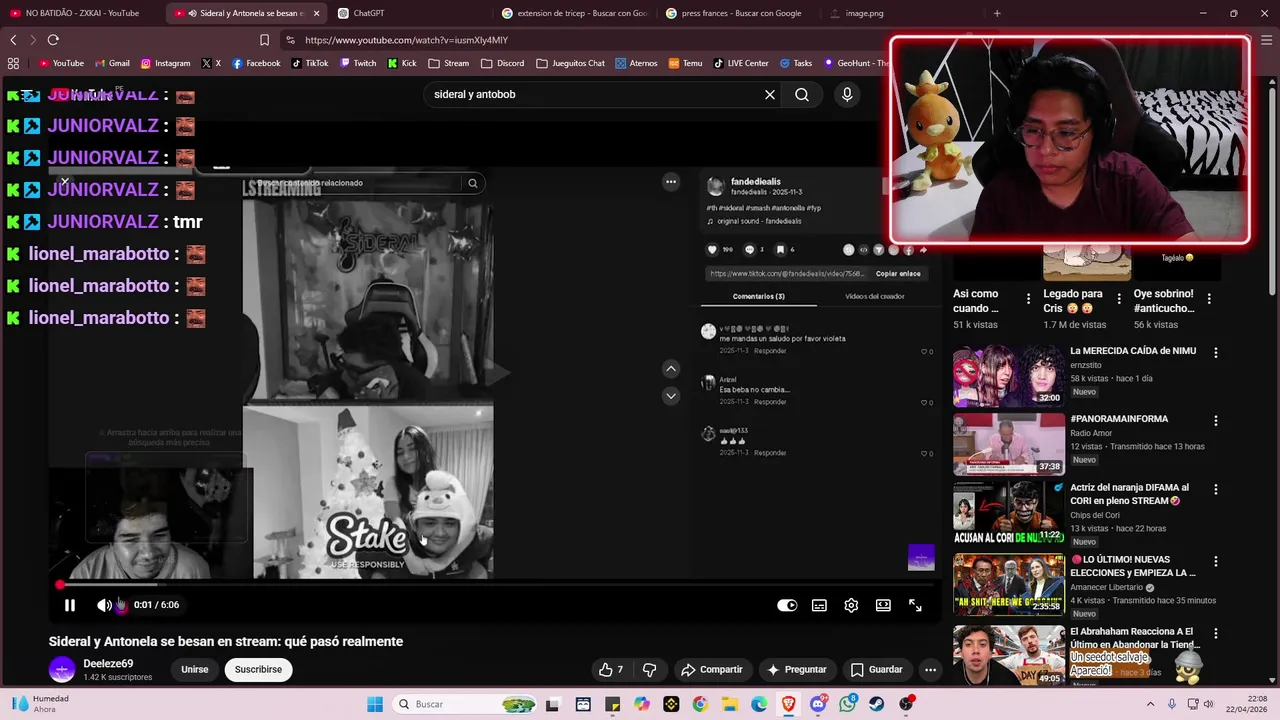Open the Kick bookmark

401,63
